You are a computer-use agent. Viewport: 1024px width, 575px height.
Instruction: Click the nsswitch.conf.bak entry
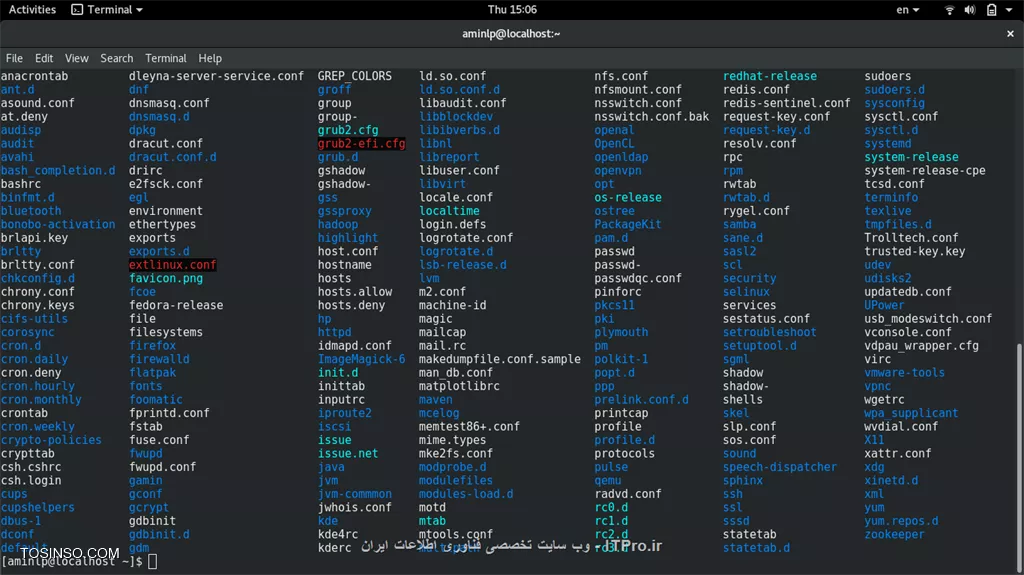(x=651, y=116)
